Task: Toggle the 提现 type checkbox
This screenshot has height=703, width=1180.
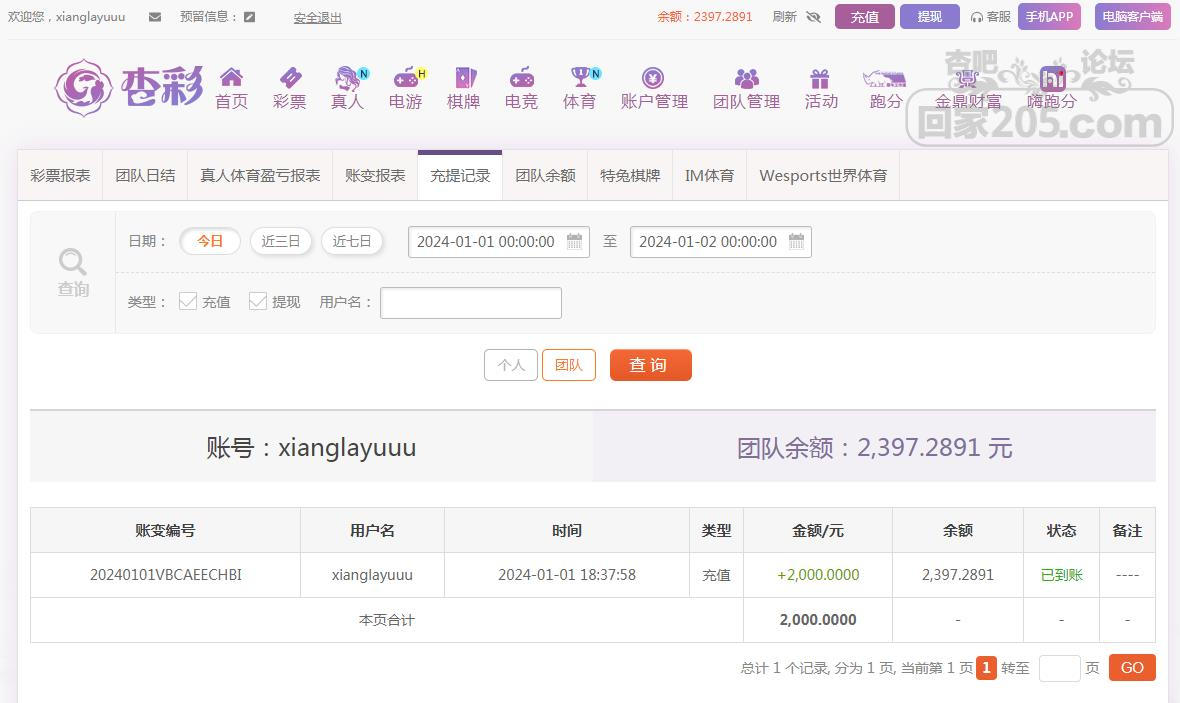Action: point(257,302)
